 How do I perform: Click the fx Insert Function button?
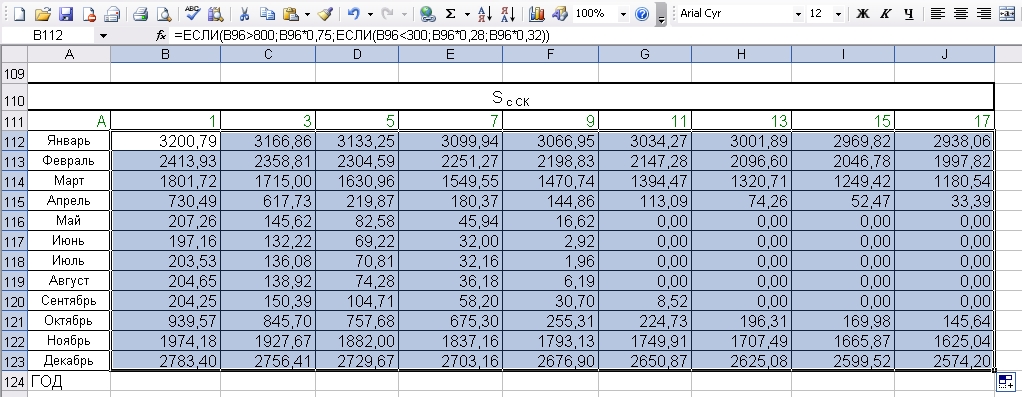click(x=161, y=37)
